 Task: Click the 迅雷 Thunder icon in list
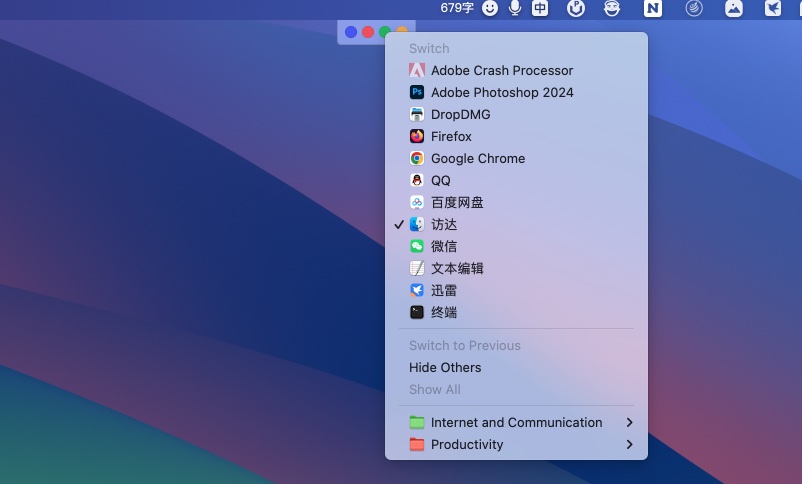click(x=417, y=290)
